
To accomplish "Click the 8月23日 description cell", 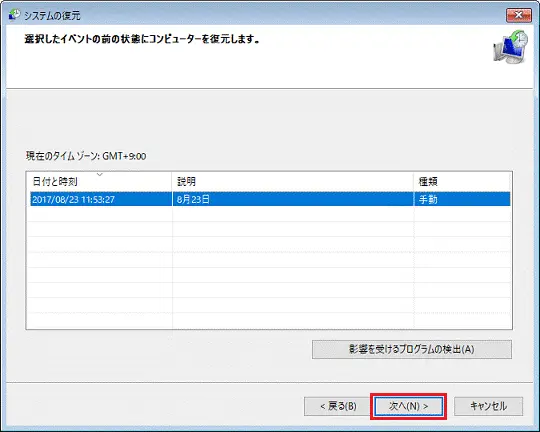I will (x=193, y=199).
